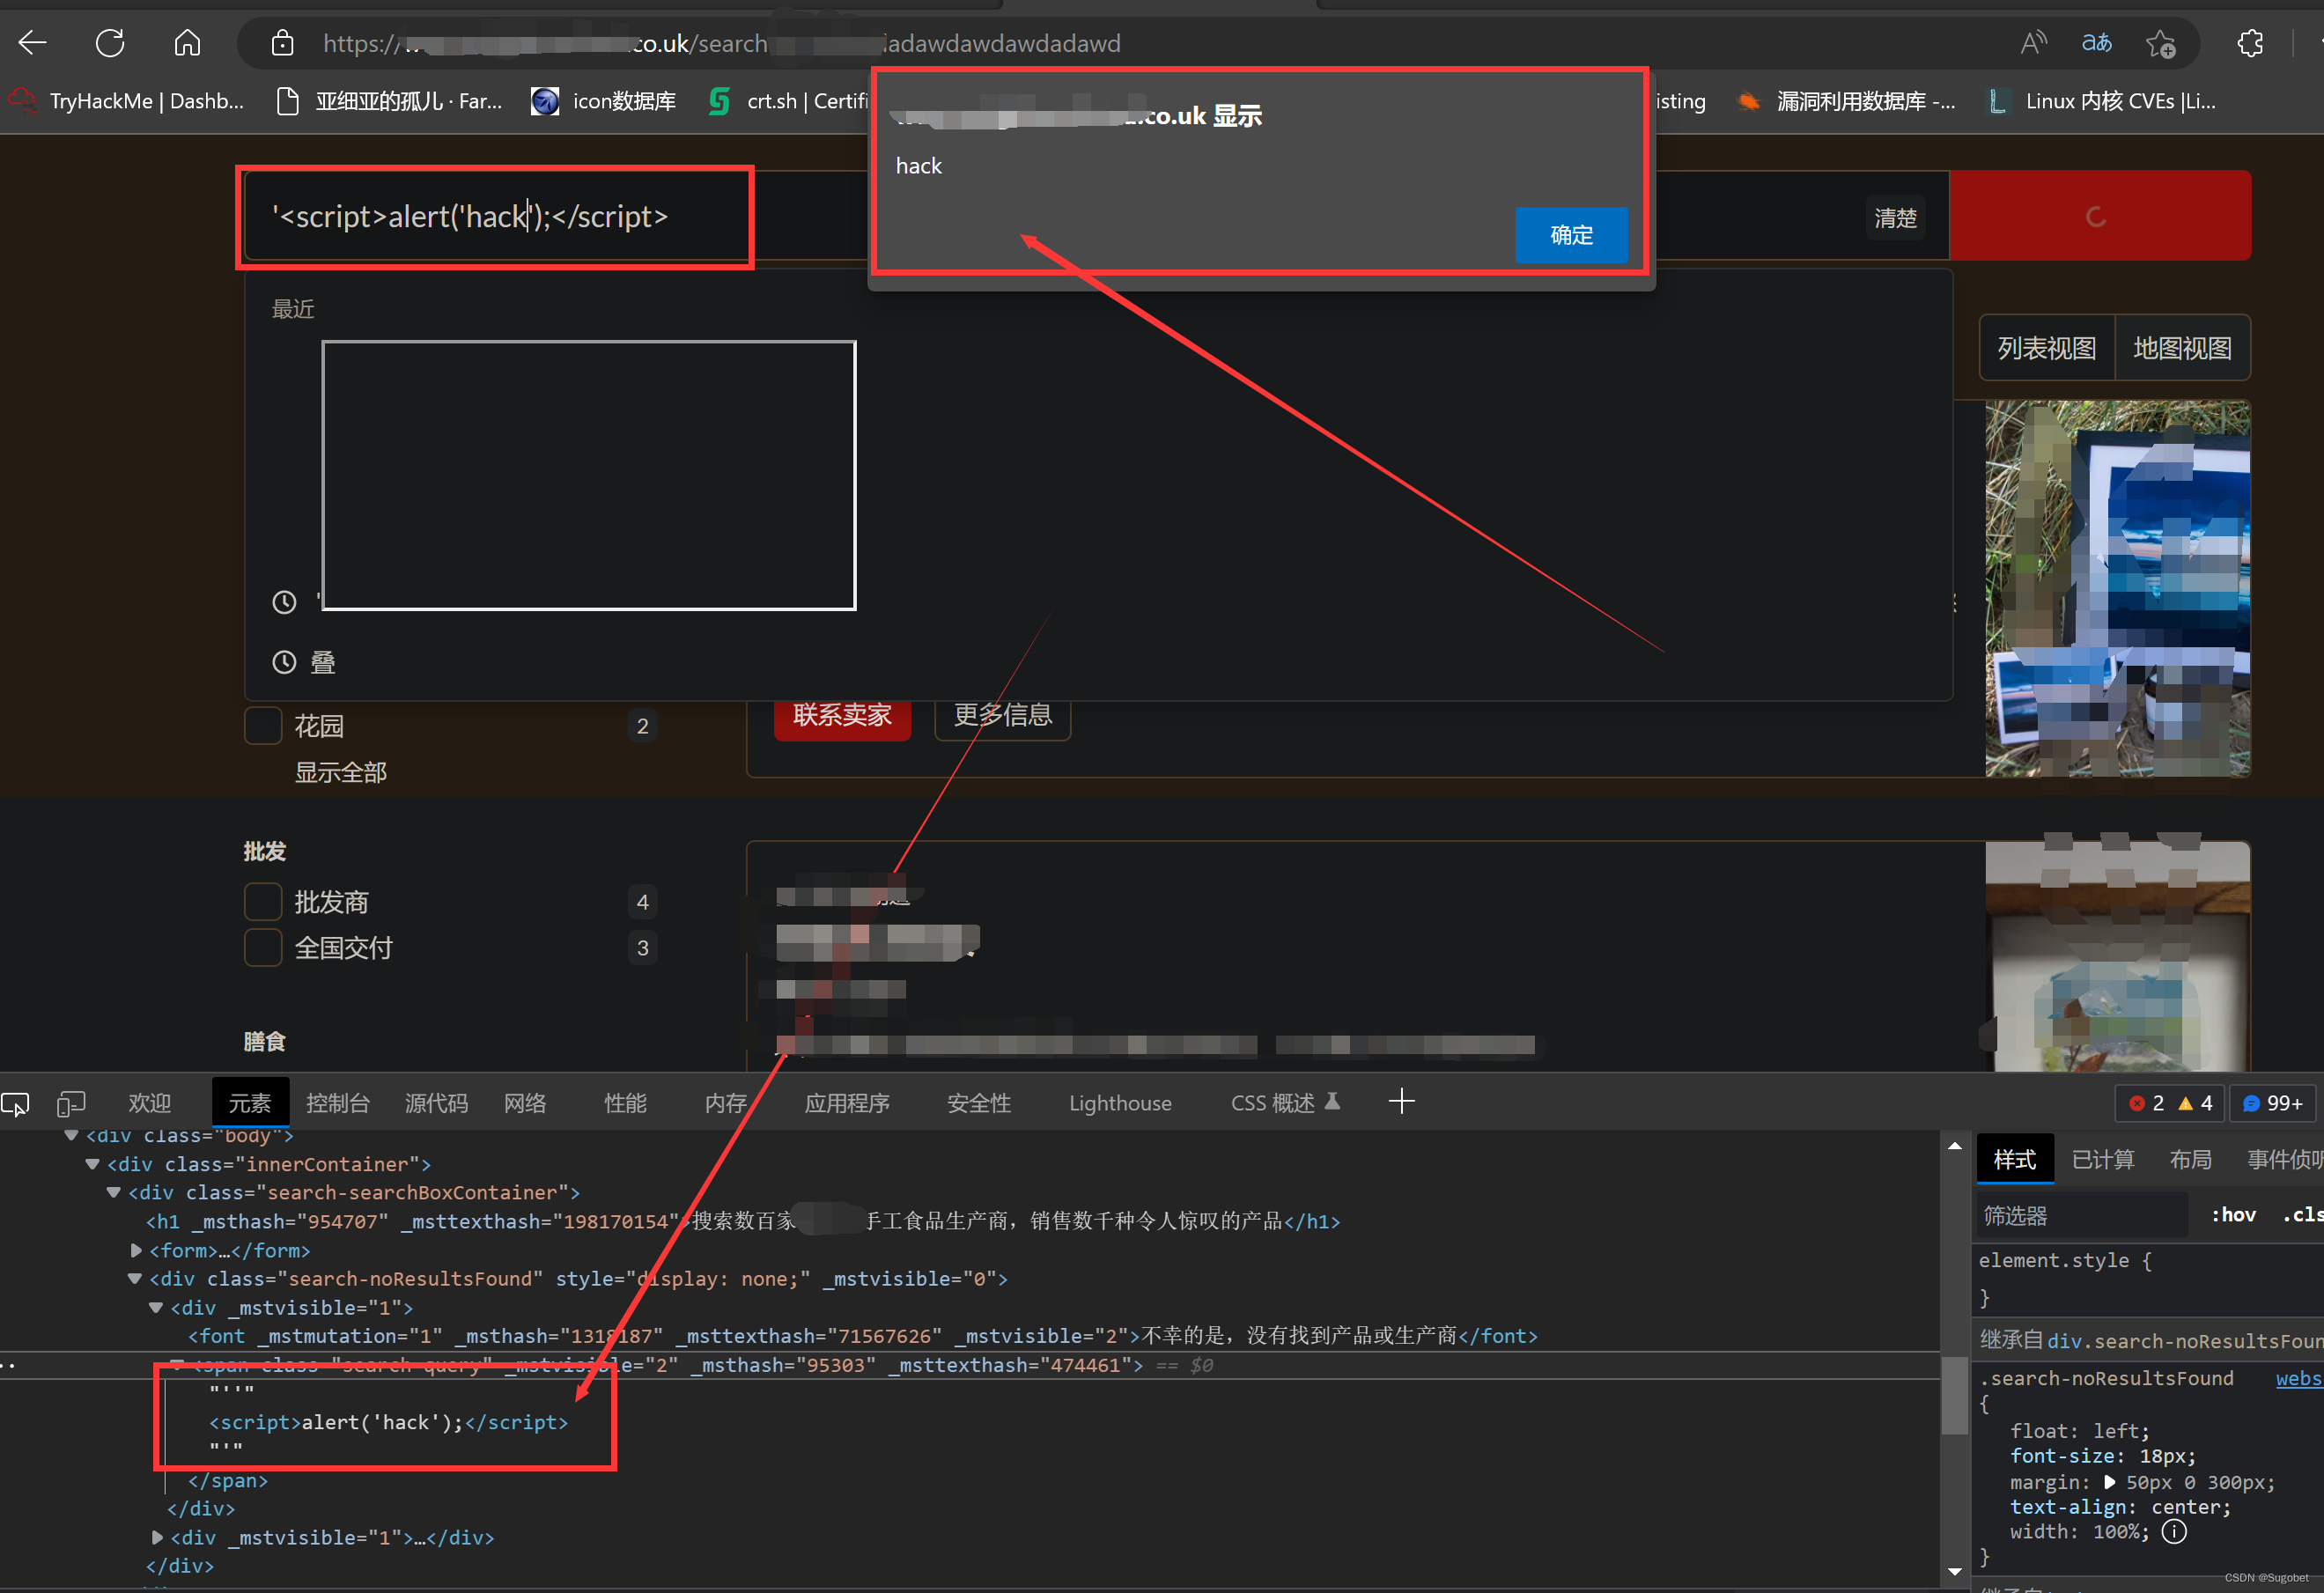Toggle the device emulation icon in DevTools

click(x=71, y=1103)
